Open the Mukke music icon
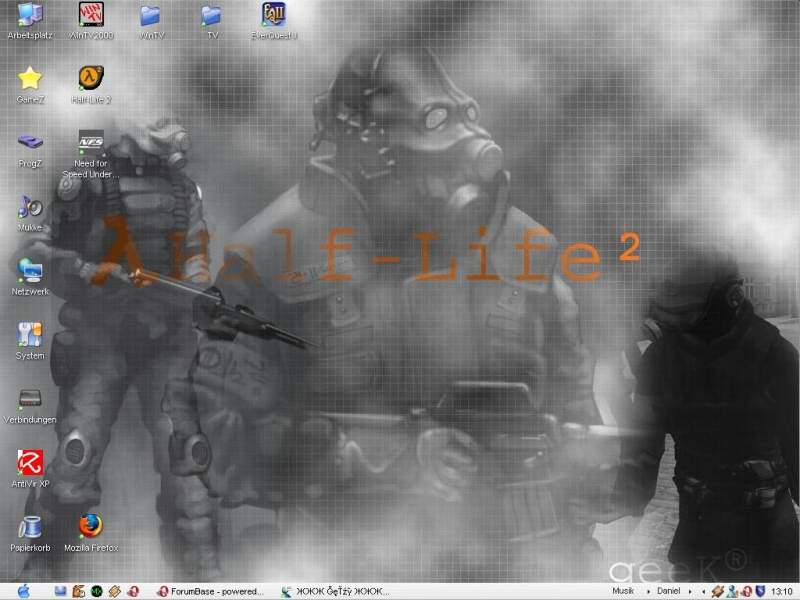The width and height of the screenshot is (800, 600). coord(30,213)
